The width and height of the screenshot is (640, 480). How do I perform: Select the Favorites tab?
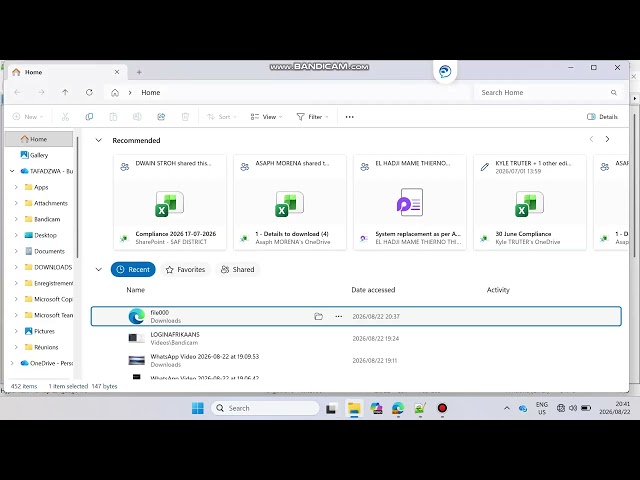click(x=186, y=269)
